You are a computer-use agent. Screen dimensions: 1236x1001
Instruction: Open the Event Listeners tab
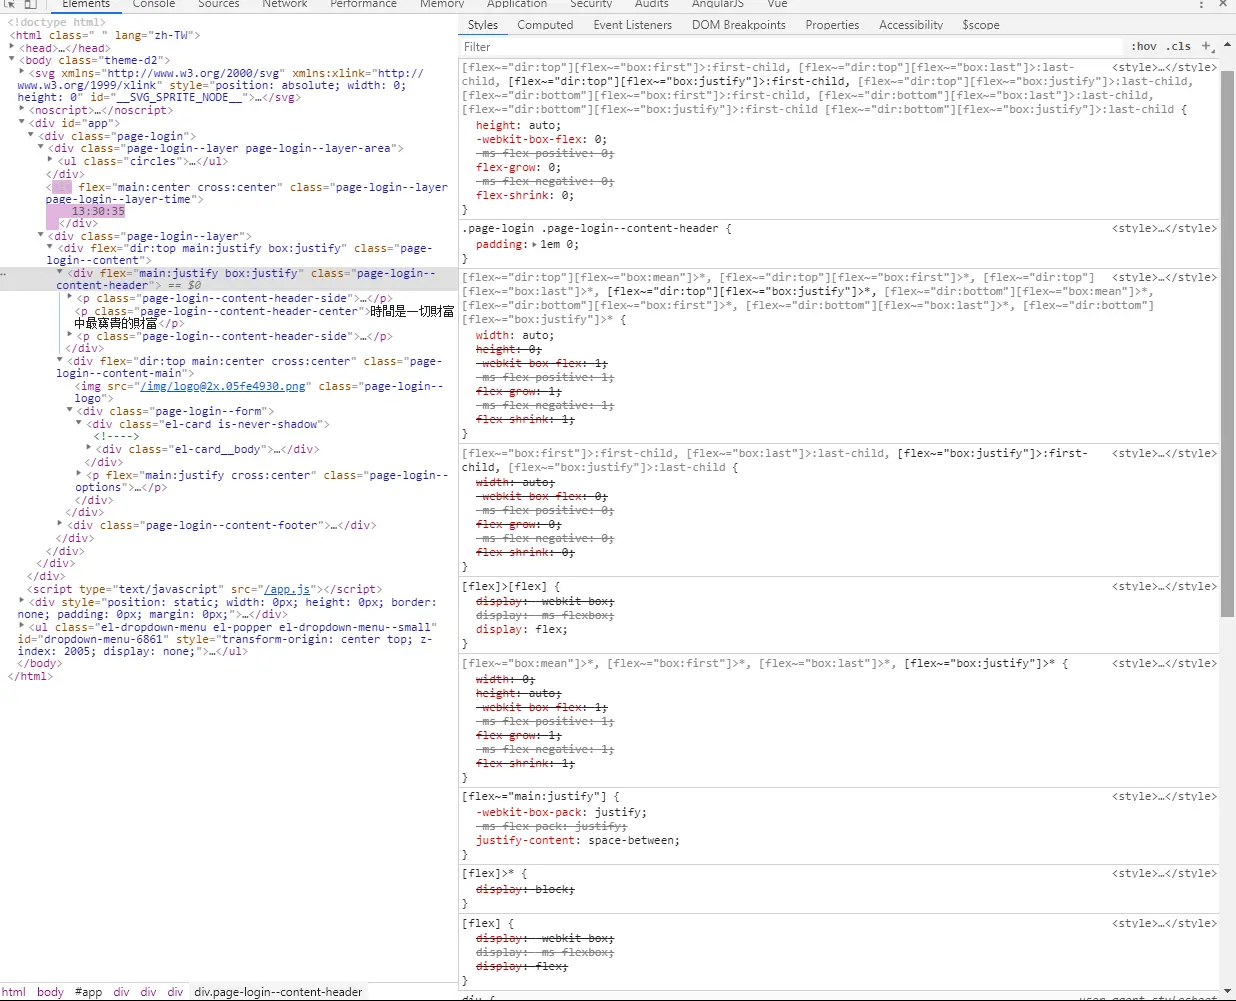[x=632, y=25]
